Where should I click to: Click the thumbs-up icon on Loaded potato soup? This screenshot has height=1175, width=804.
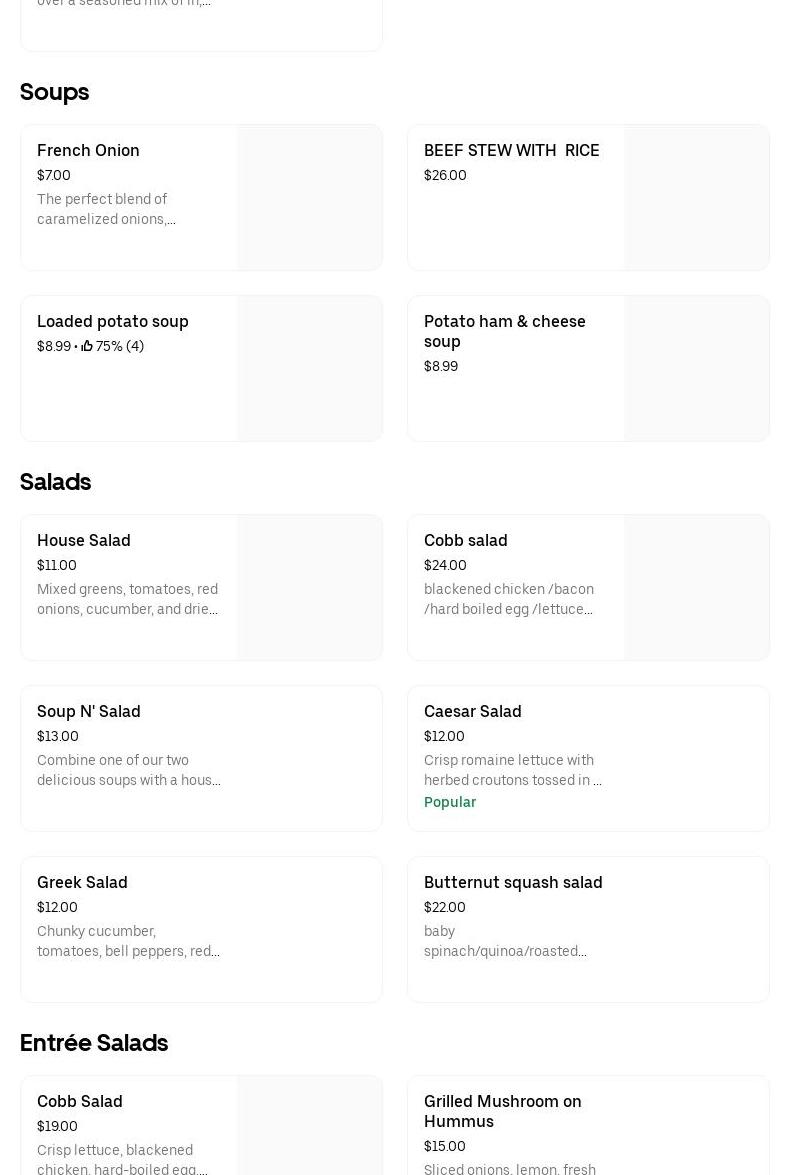click(x=87, y=346)
